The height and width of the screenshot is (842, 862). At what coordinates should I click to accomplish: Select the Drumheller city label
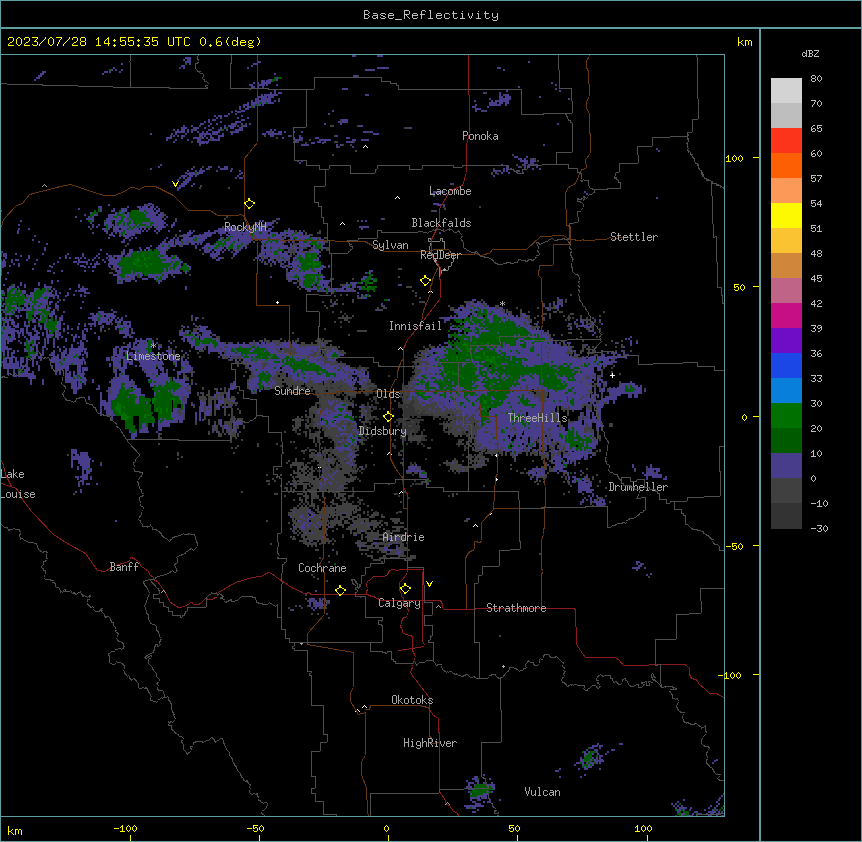638,487
